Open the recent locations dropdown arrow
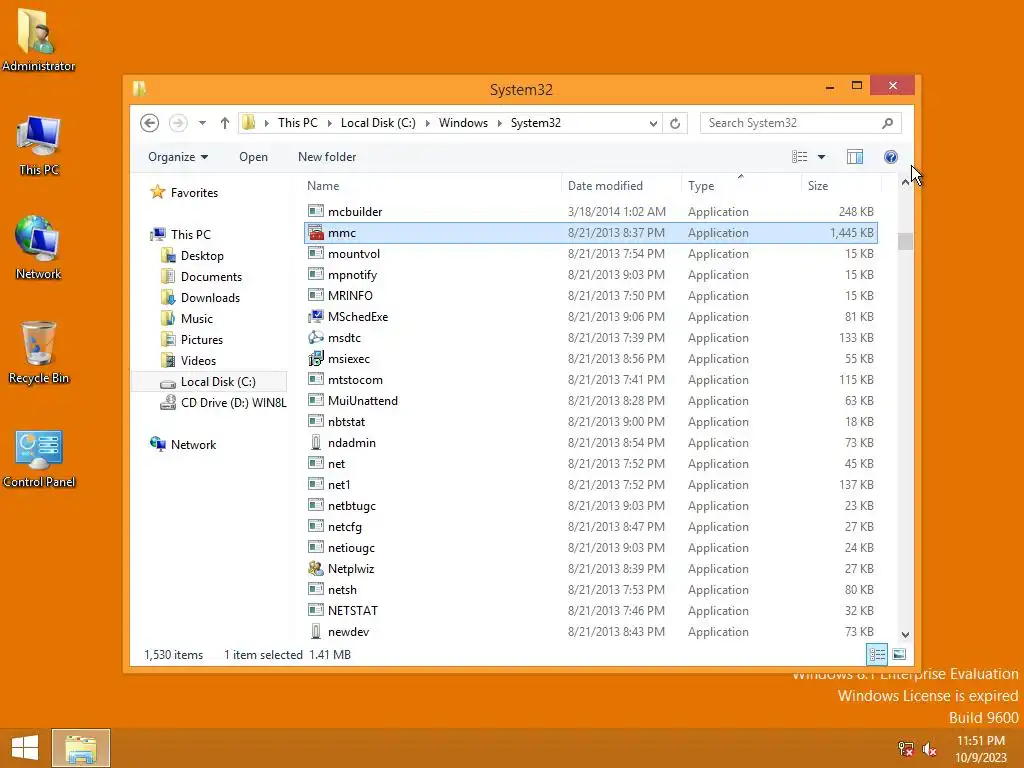Image resolution: width=1024 pixels, height=768 pixels. [202, 123]
